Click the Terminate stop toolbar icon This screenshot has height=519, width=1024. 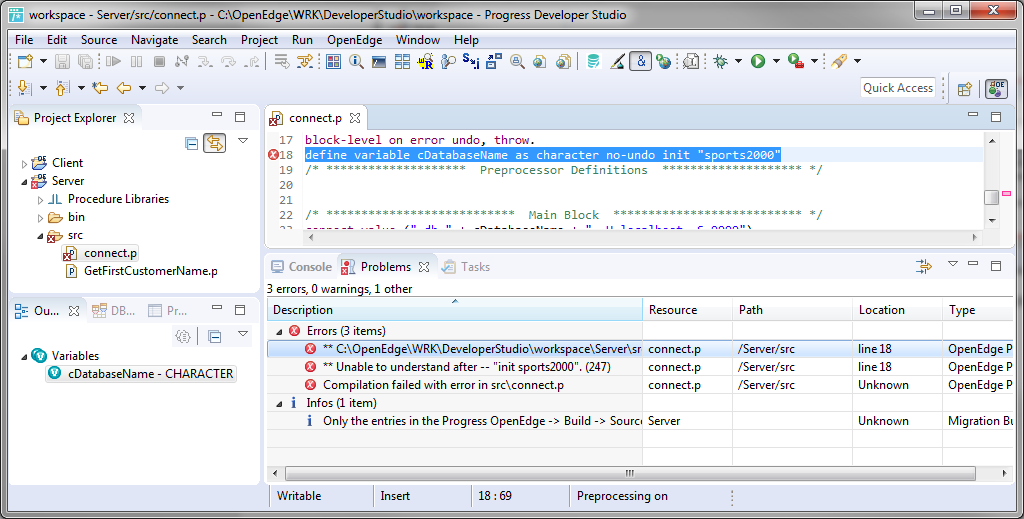159,61
